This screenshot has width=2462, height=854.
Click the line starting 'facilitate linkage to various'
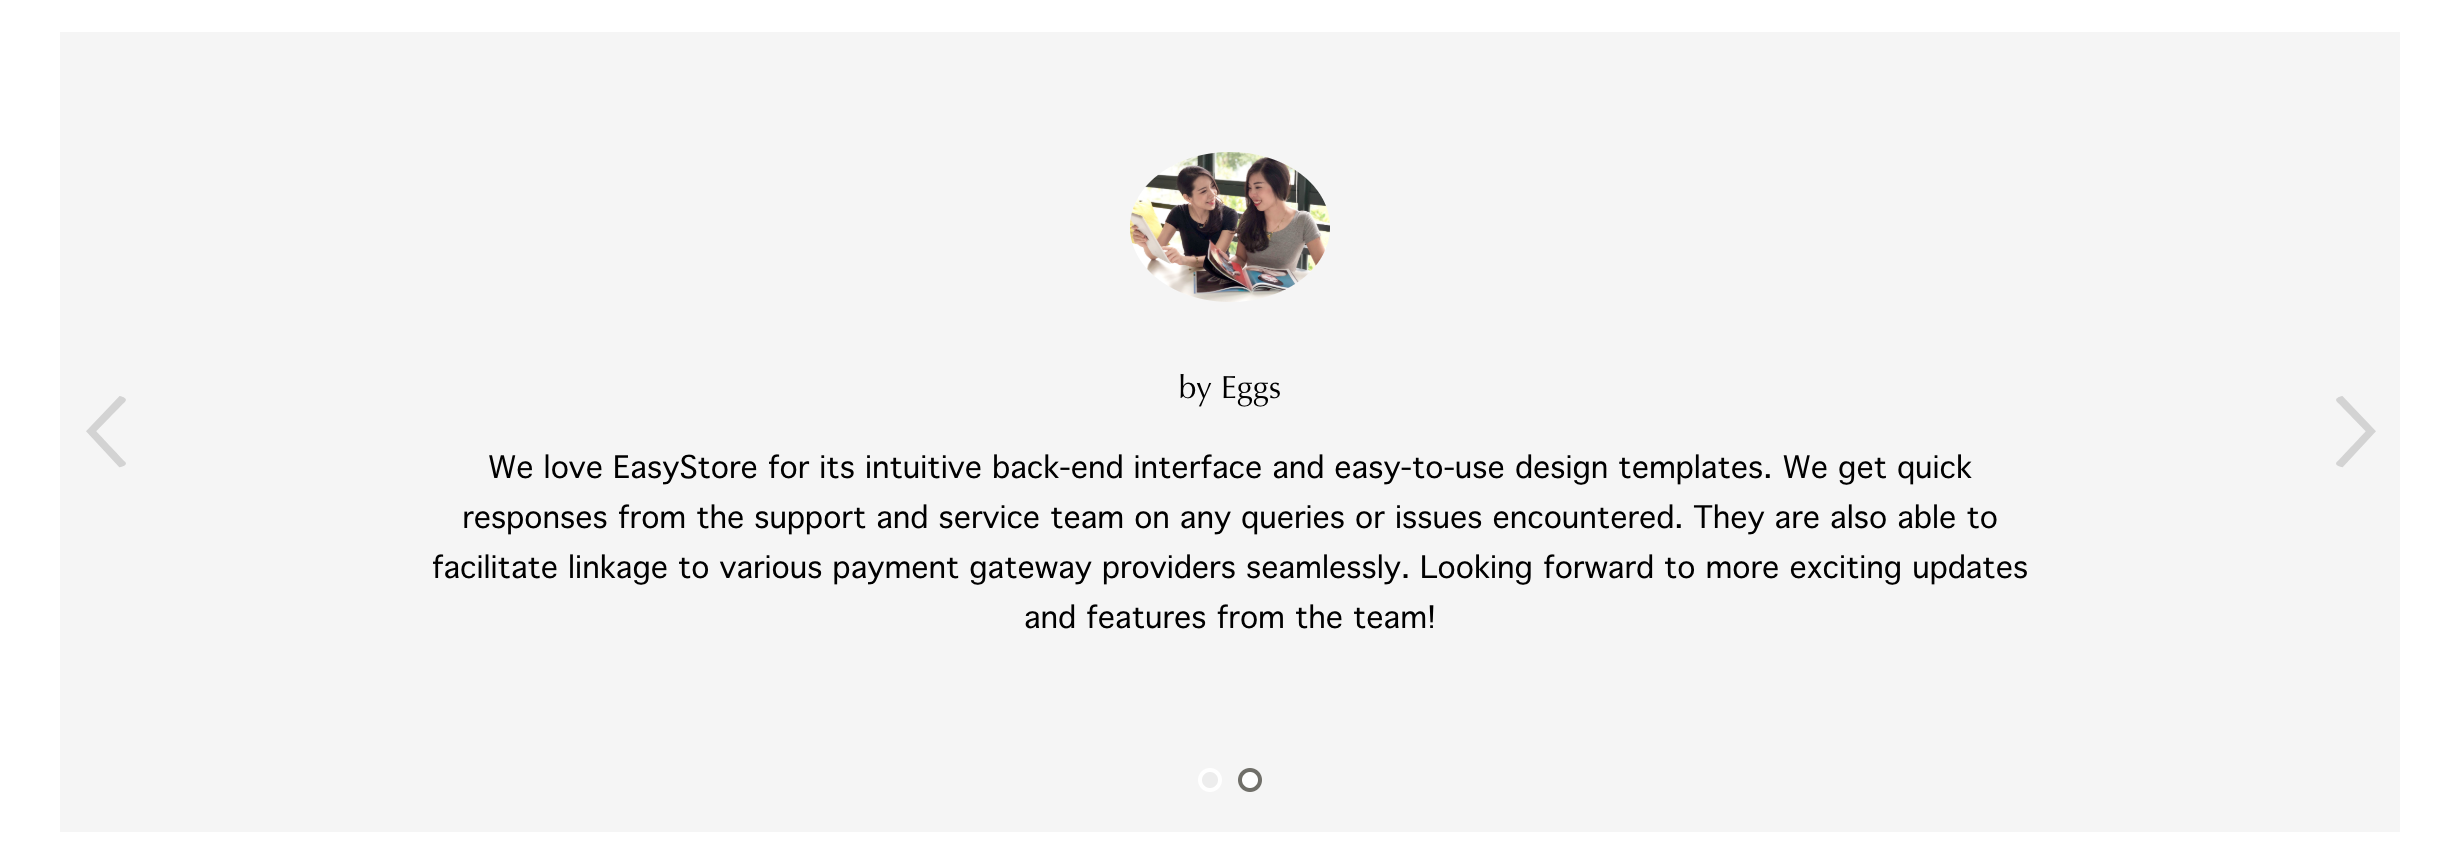(x=1230, y=568)
